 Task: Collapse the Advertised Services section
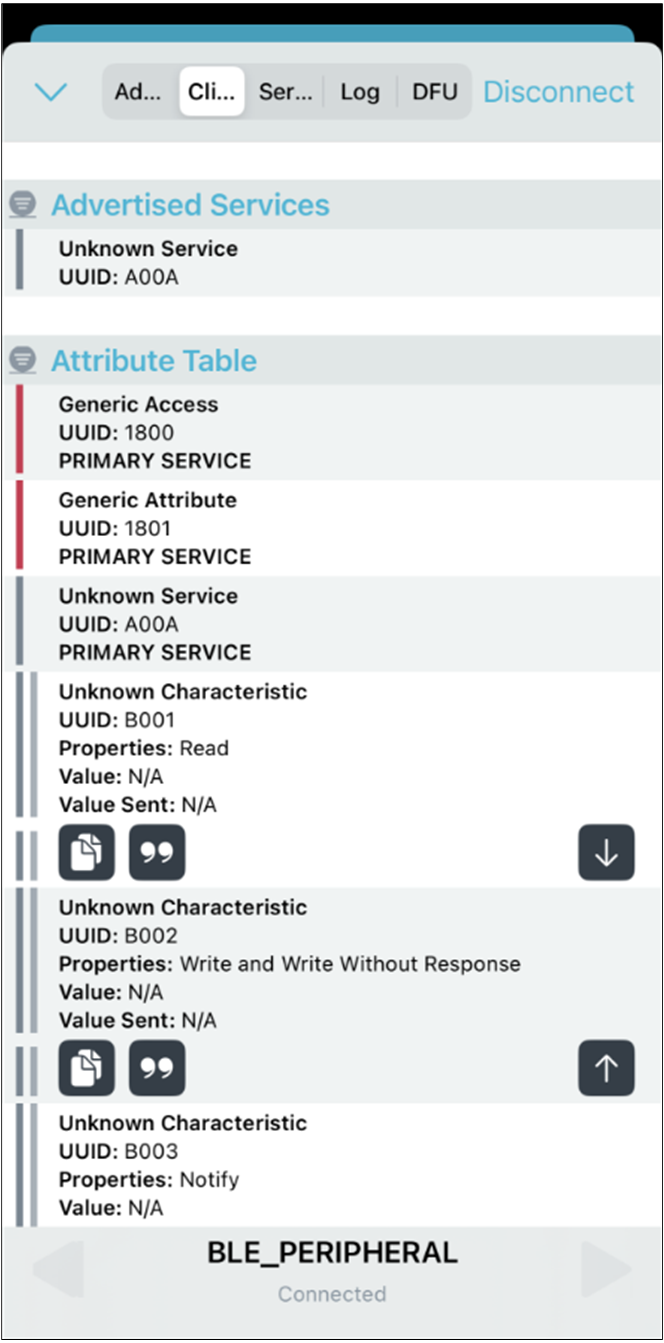[22, 206]
